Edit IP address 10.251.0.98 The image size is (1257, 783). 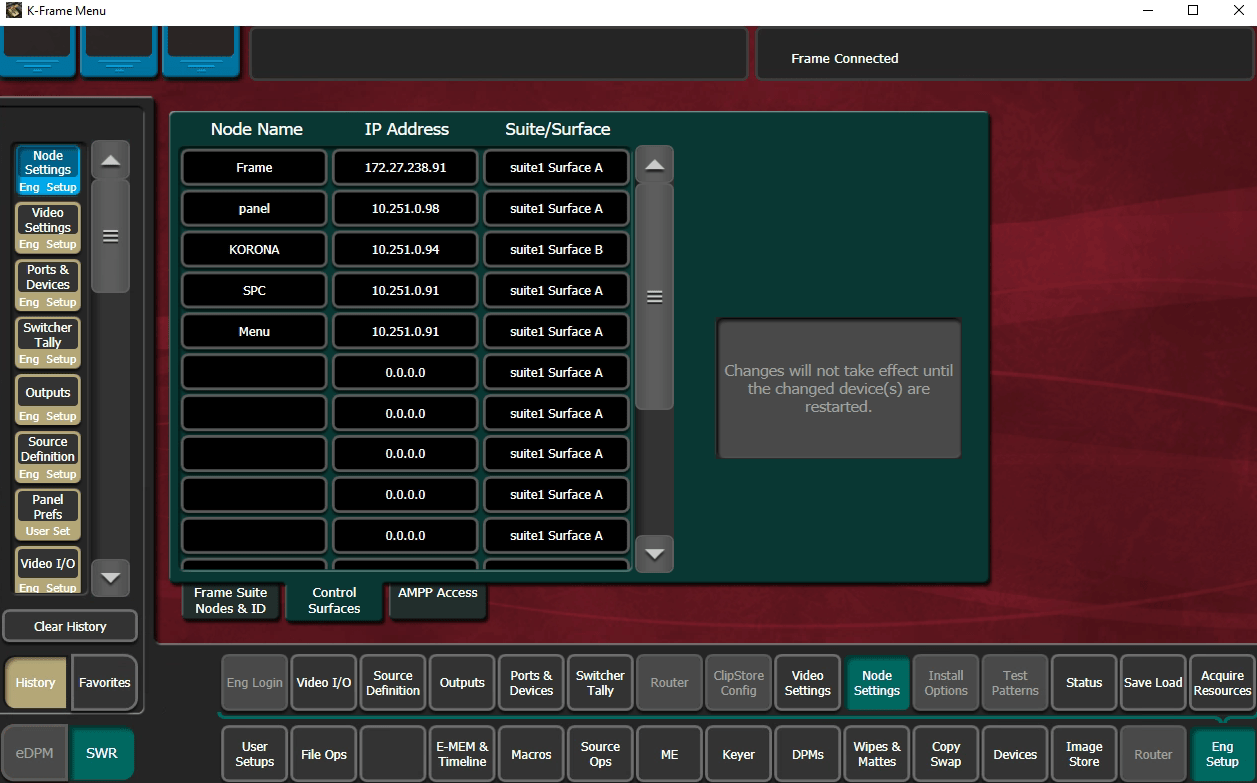(405, 209)
